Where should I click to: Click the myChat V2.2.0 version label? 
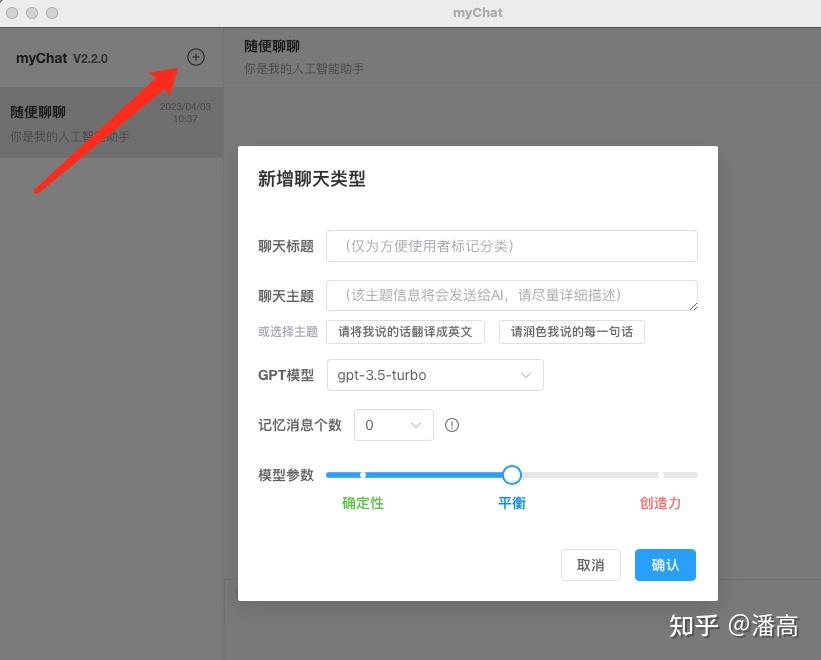62,59
